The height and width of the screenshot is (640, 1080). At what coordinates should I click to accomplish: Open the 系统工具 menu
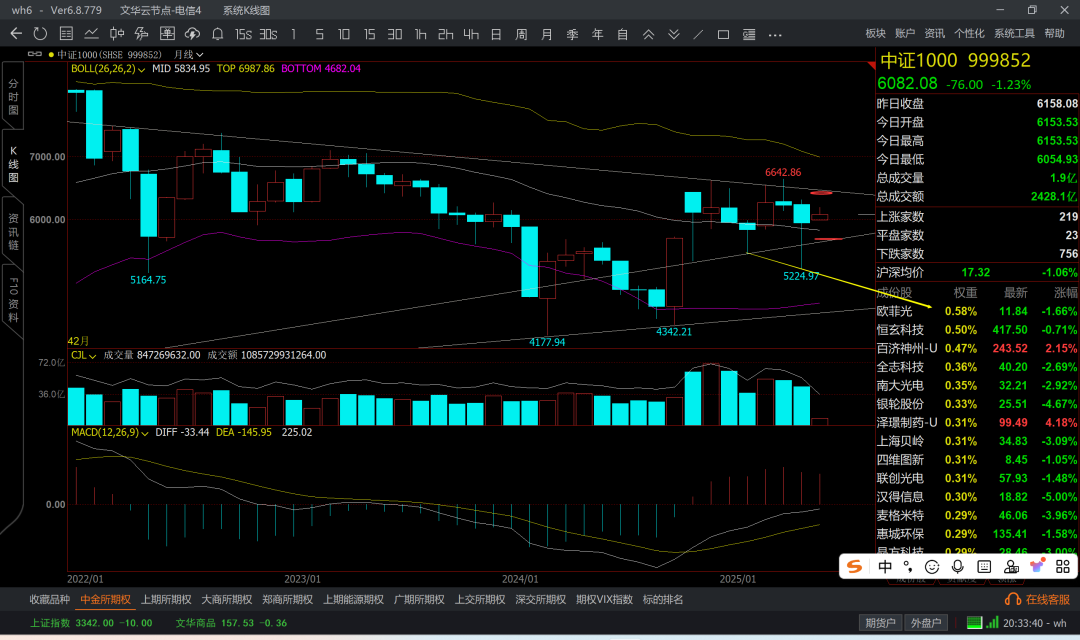1014,34
